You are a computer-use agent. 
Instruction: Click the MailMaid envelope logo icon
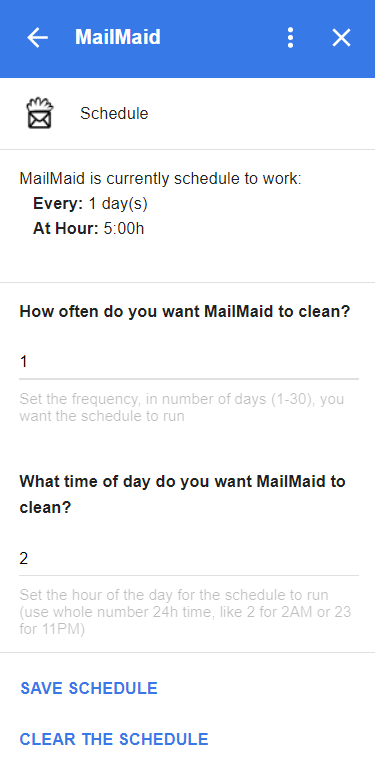pyautogui.click(x=40, y=113)
